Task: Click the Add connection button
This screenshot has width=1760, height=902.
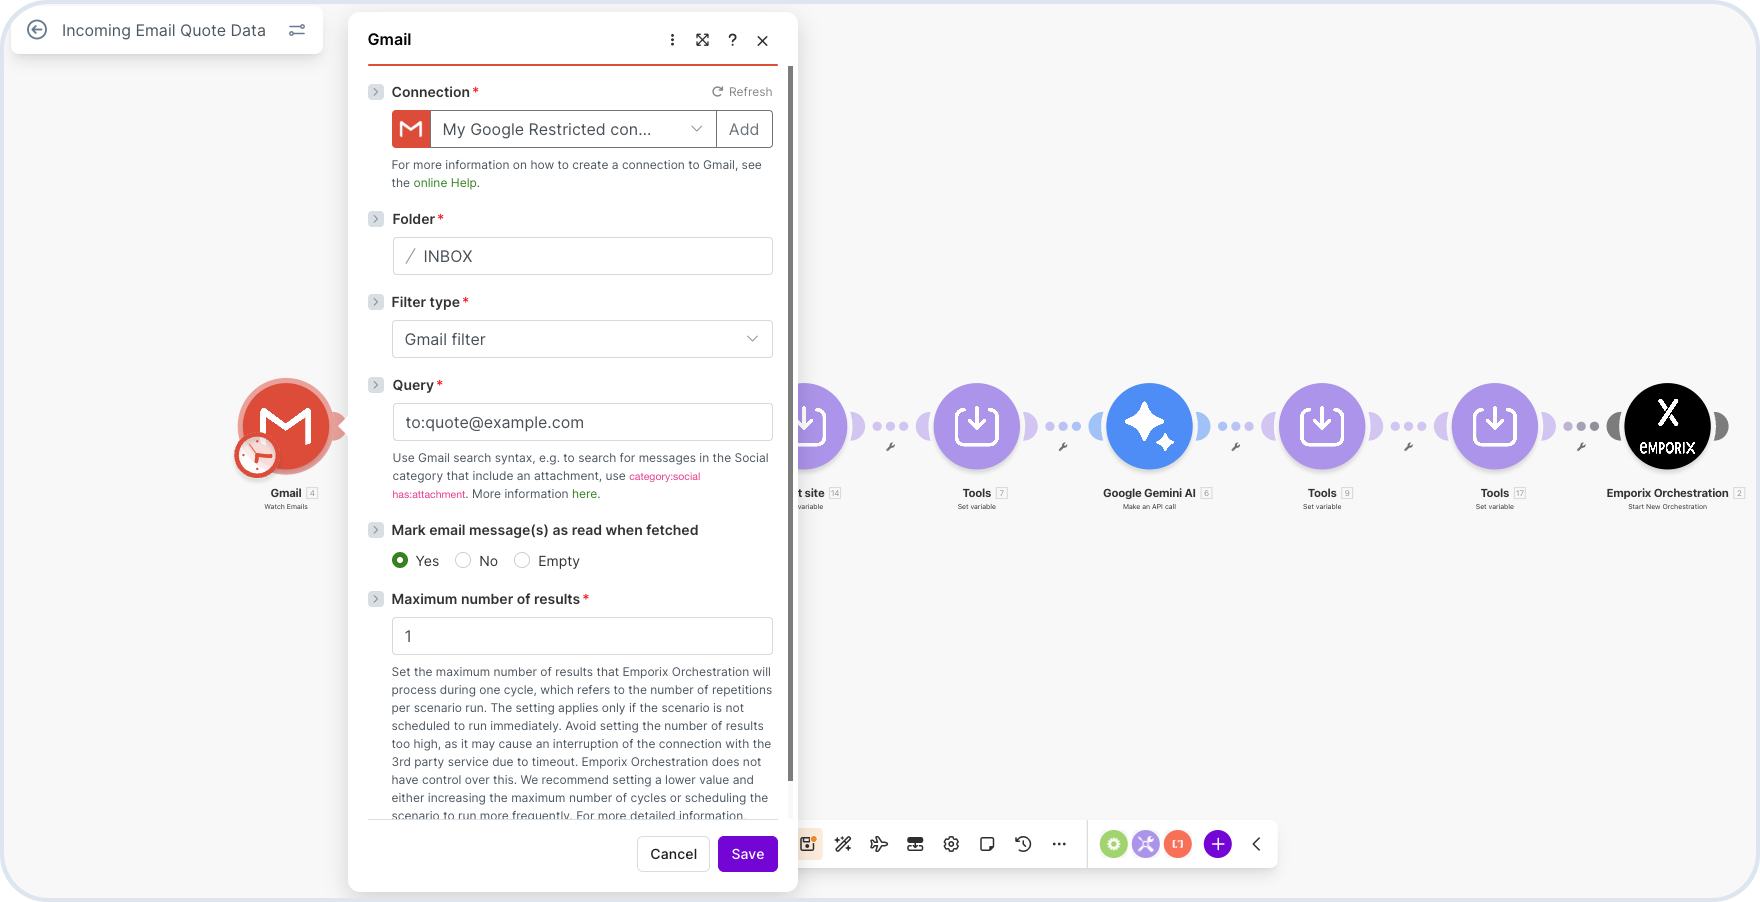Action: coord(744,129)
